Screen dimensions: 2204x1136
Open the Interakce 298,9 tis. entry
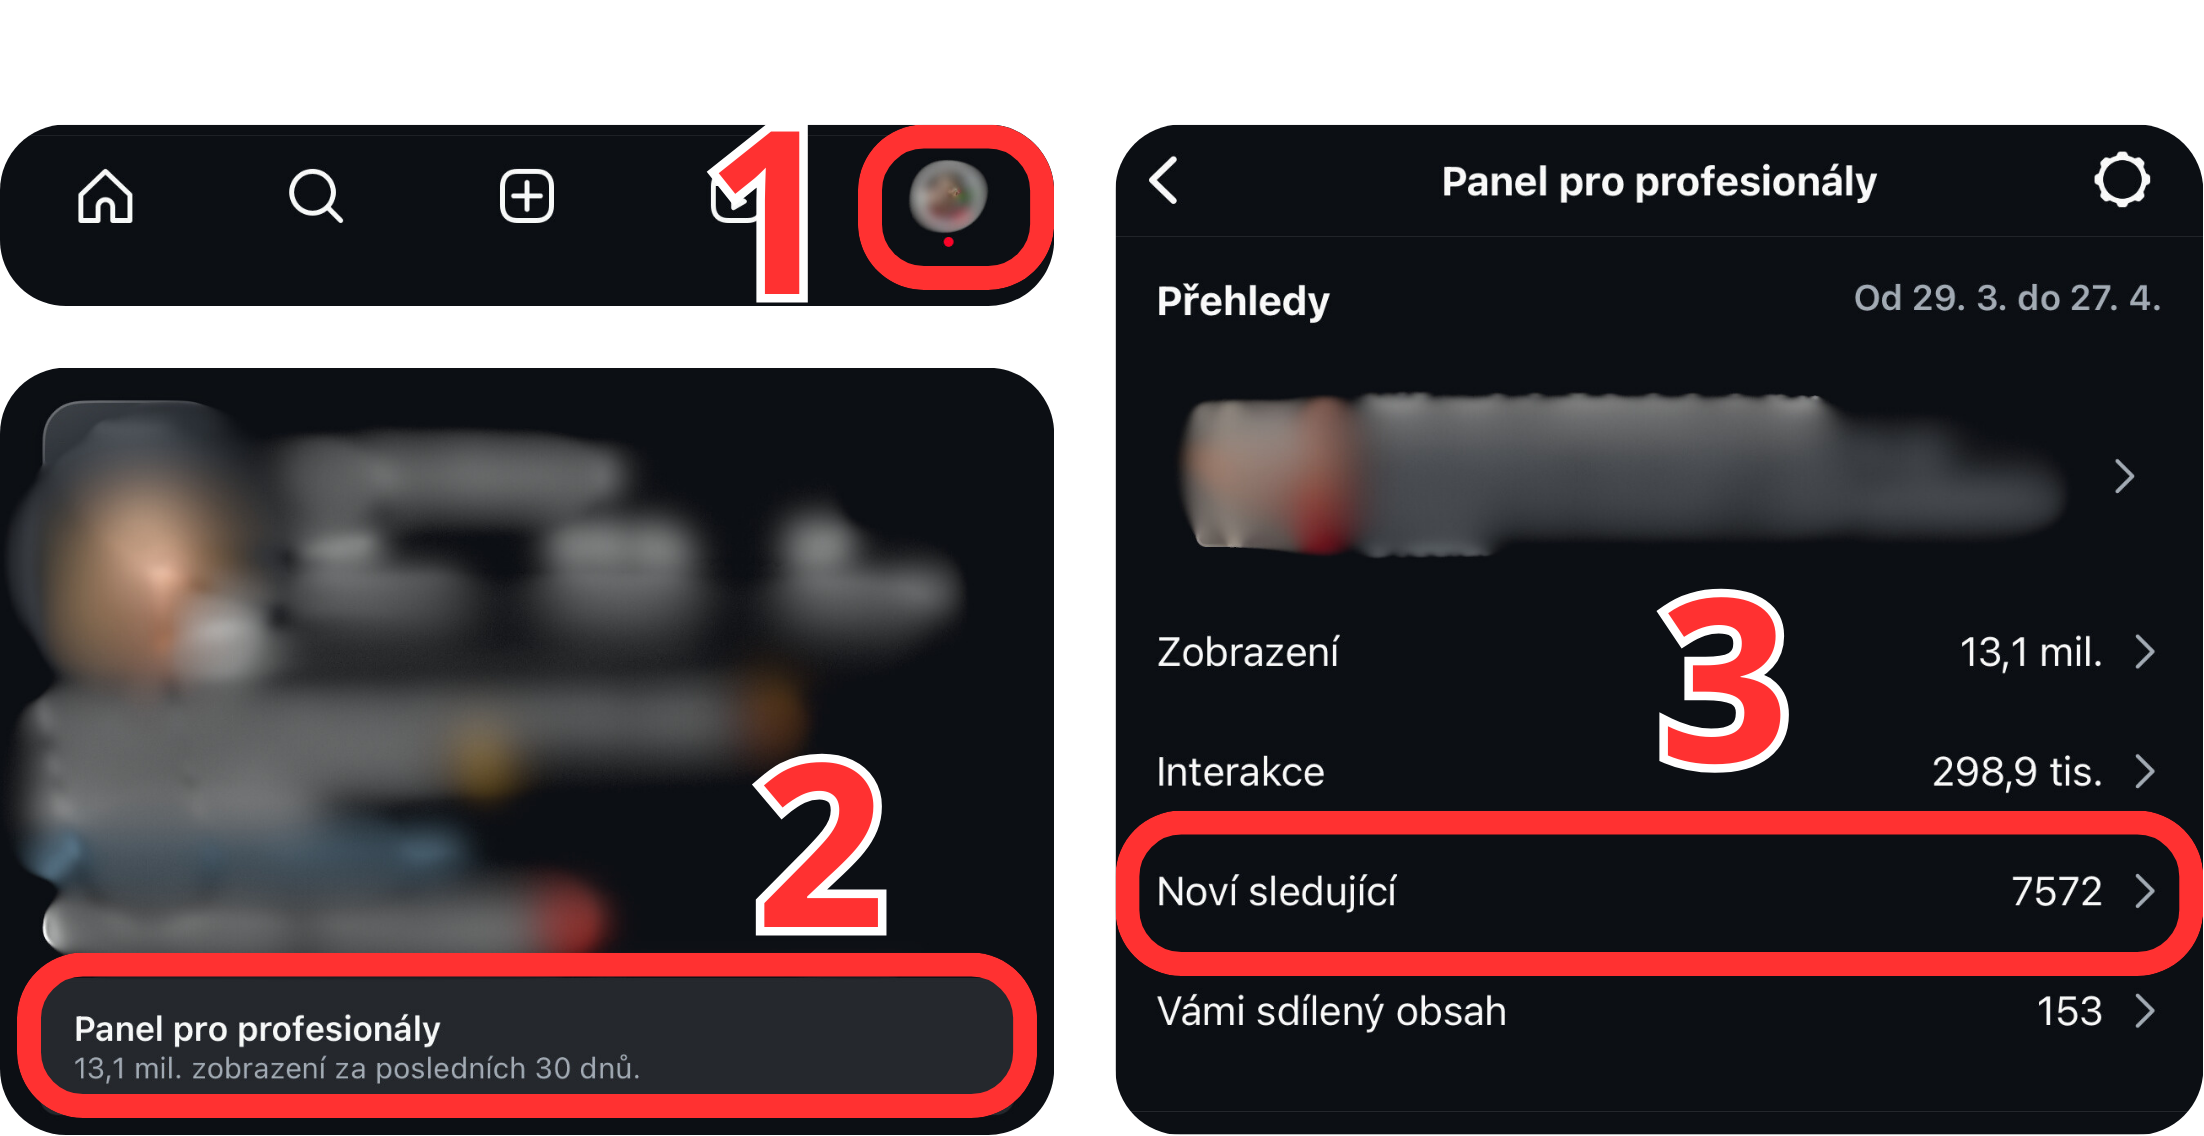1658,772
